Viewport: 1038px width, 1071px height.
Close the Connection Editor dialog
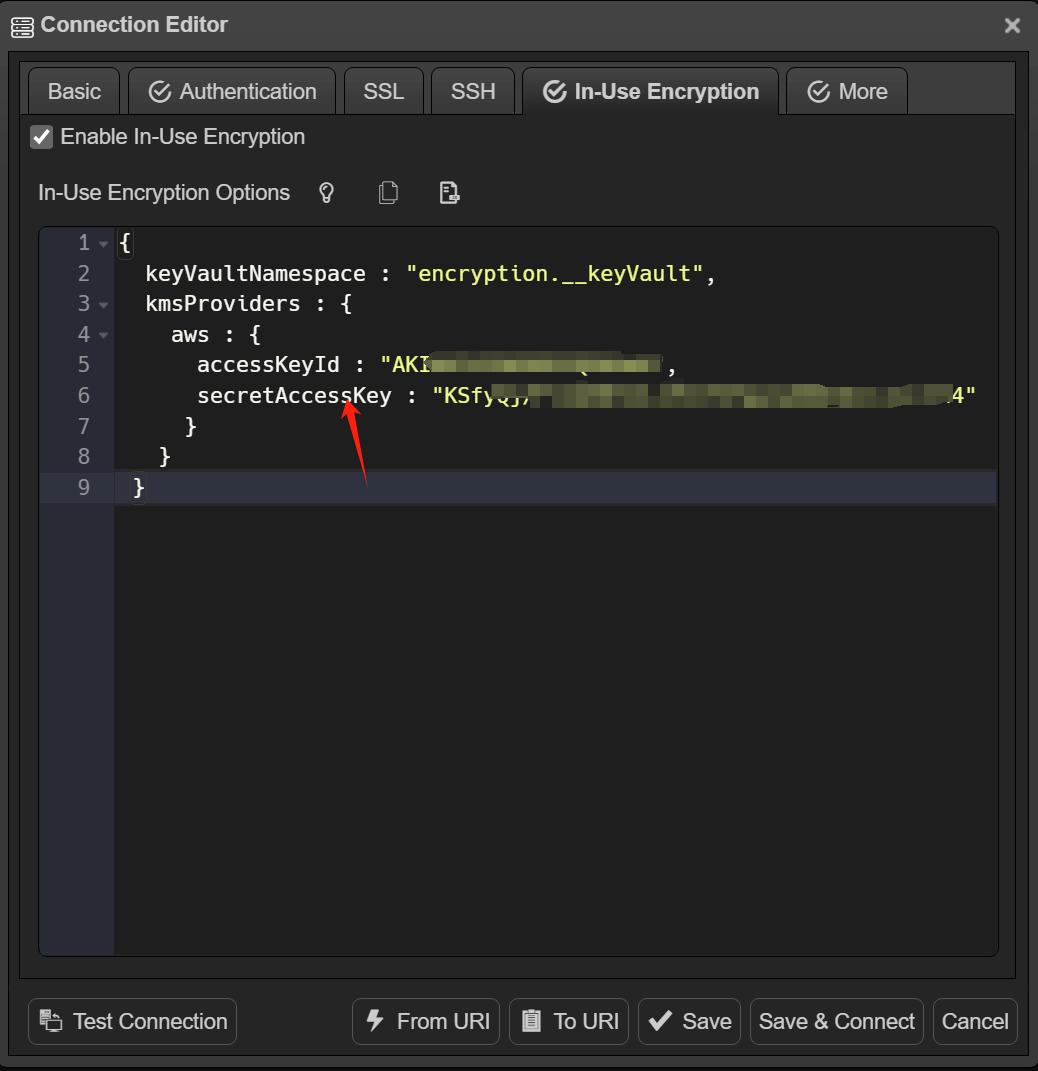(x=1012, y=25)
